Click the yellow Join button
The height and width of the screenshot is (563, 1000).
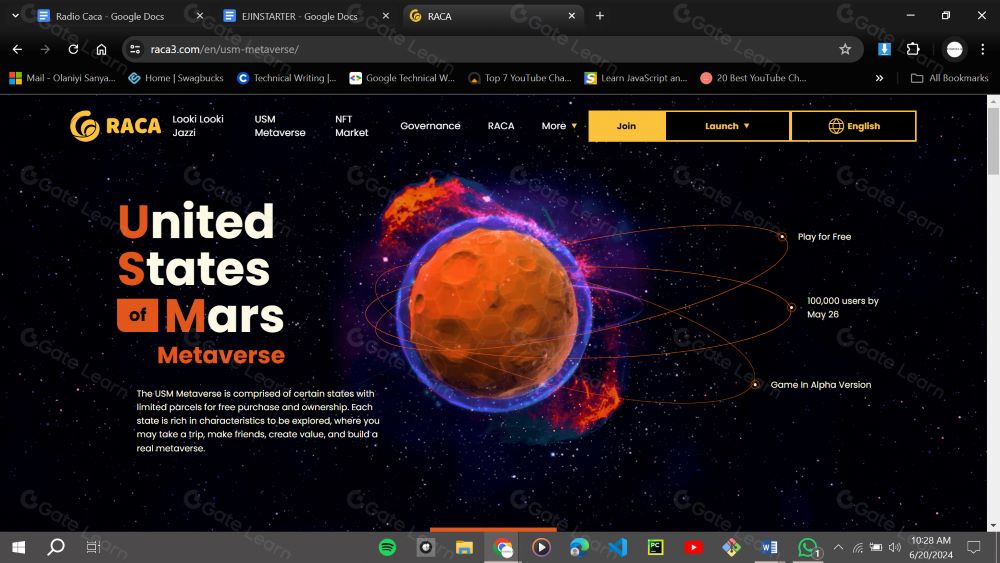click(626, 126)
